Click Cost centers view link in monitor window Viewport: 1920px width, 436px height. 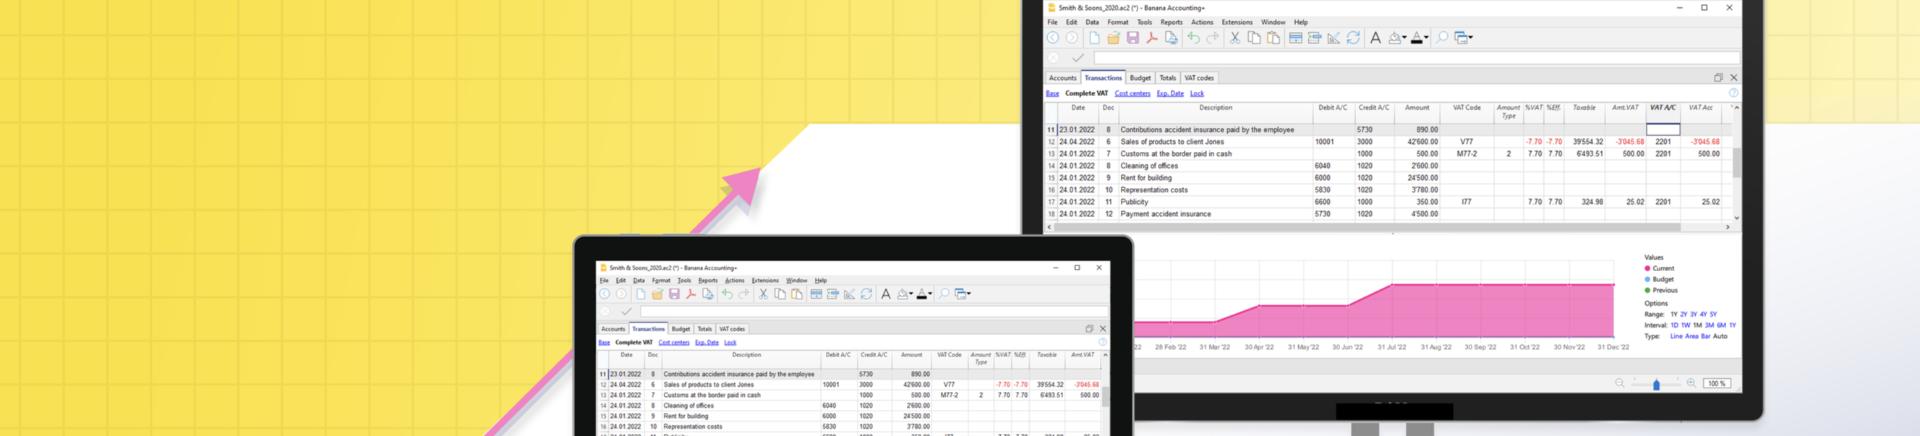click(1132, 93)
